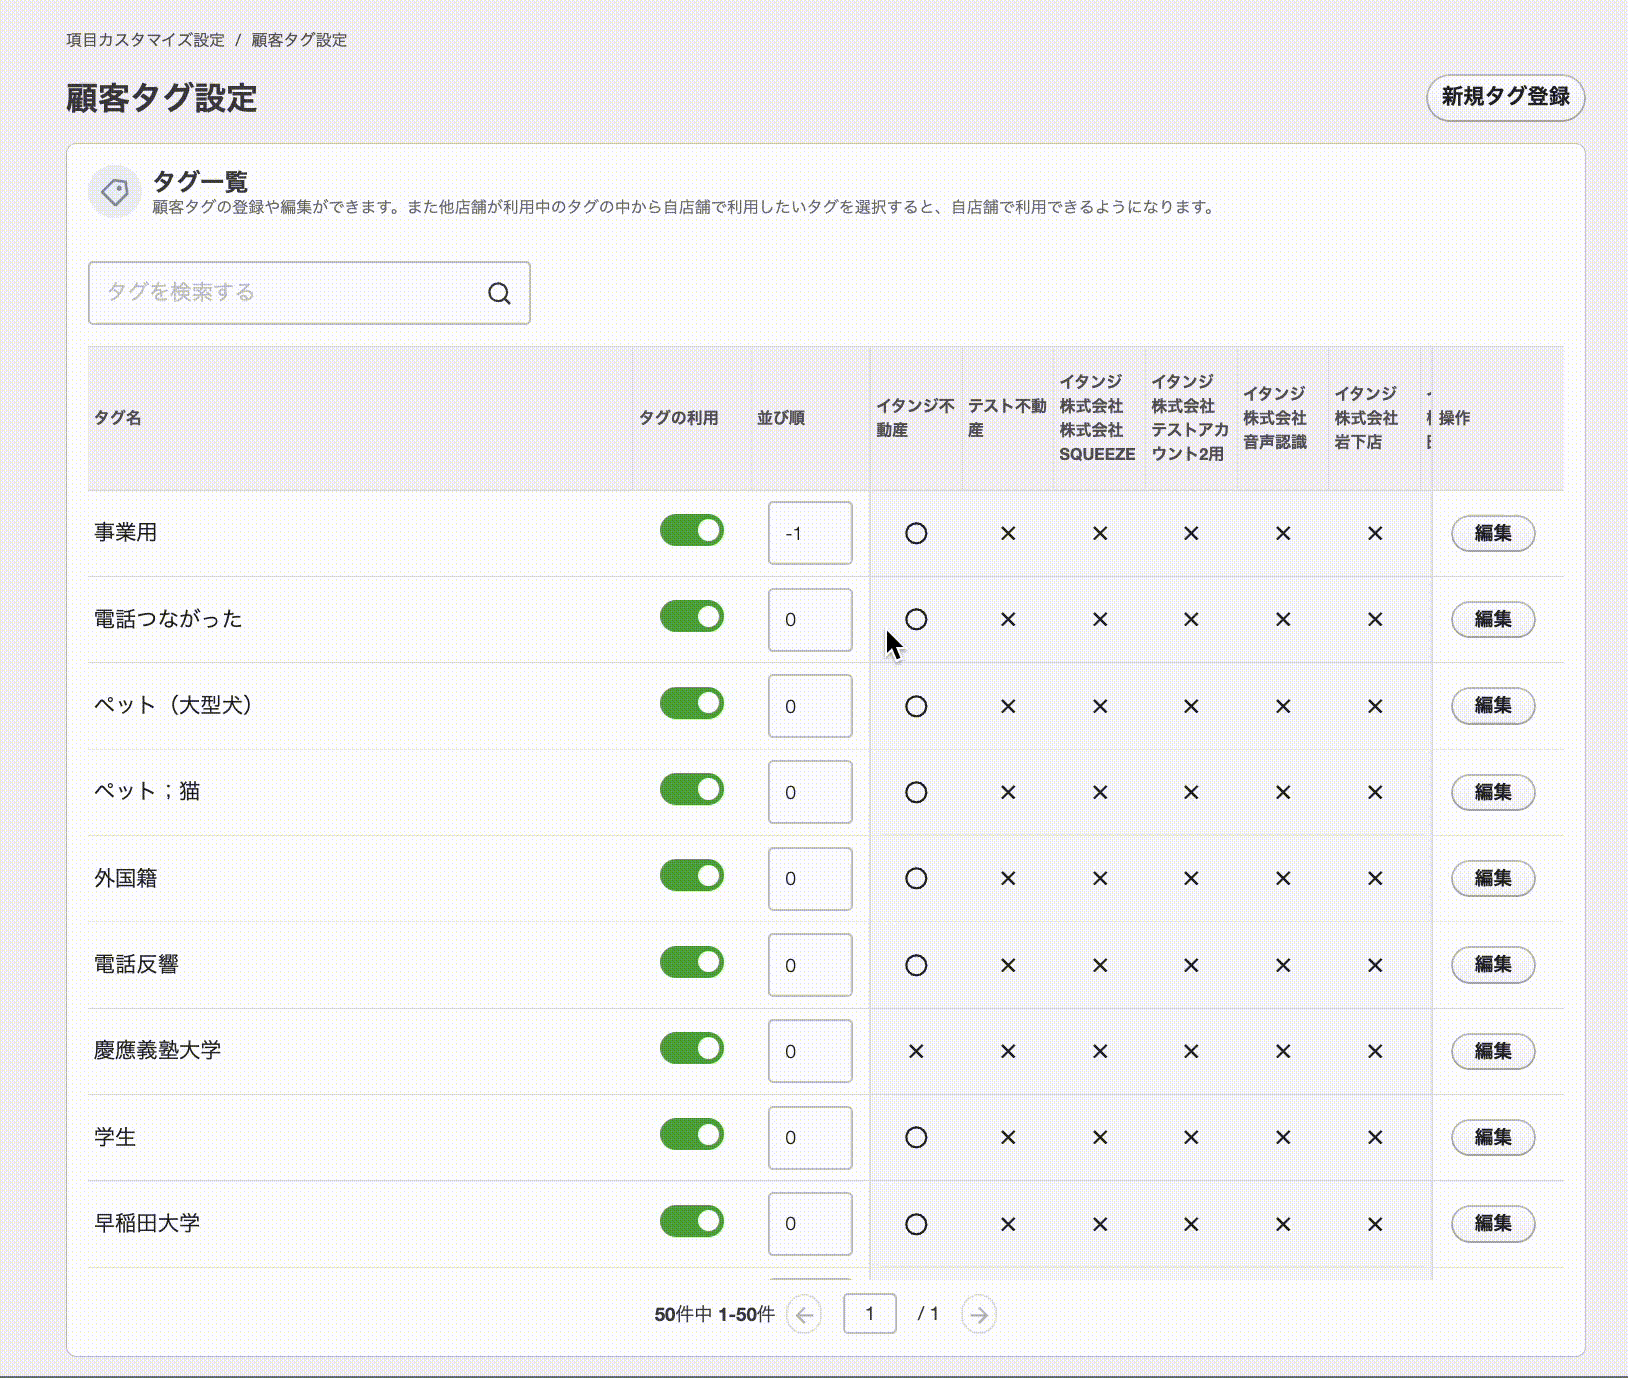Screen dimensions: 1628x1378
Task: Toggle the 慶應義塾大学 tag switch
Action: 692,1049
